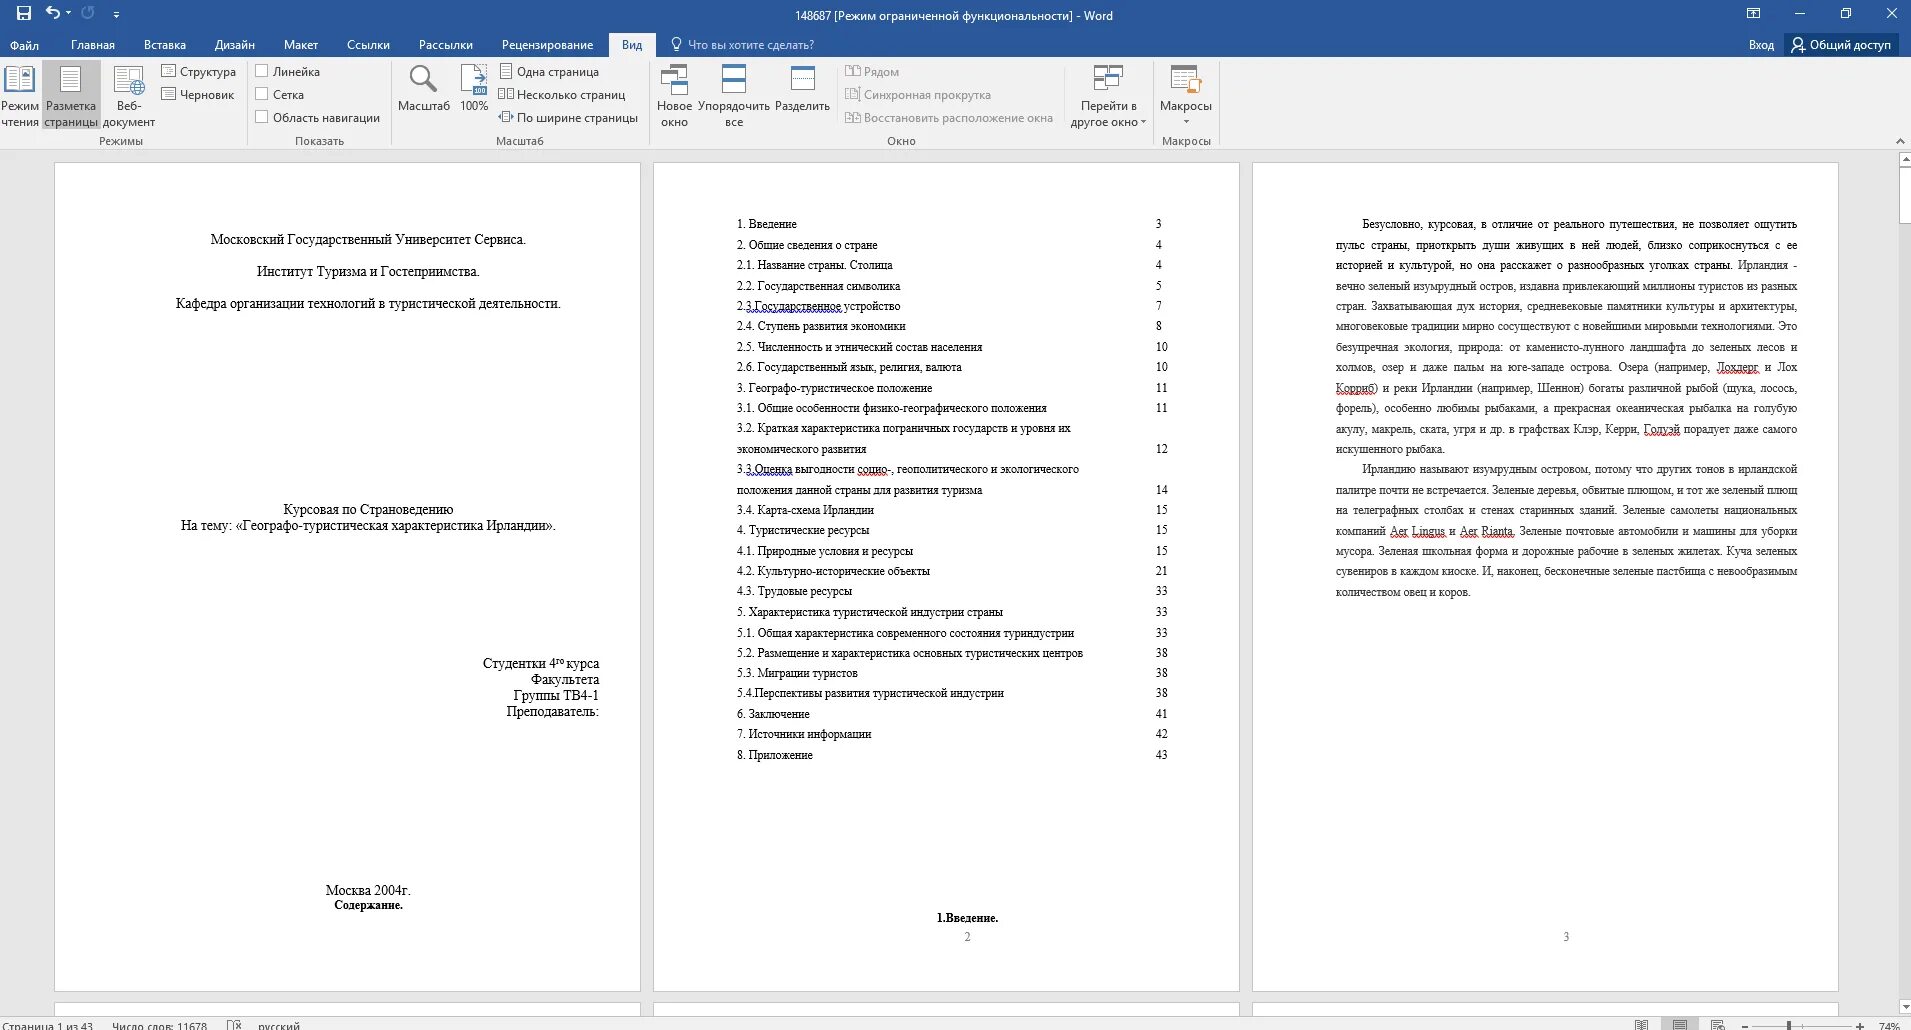Switch to Веб-документ view
Screen dimensions: 1911x1030
point(129,96)
